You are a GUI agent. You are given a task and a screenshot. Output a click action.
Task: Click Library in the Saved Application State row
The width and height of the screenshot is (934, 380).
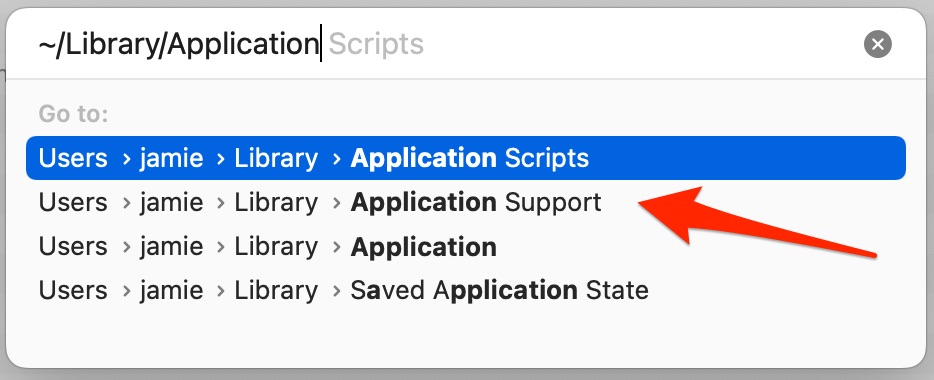click(276, 290)
